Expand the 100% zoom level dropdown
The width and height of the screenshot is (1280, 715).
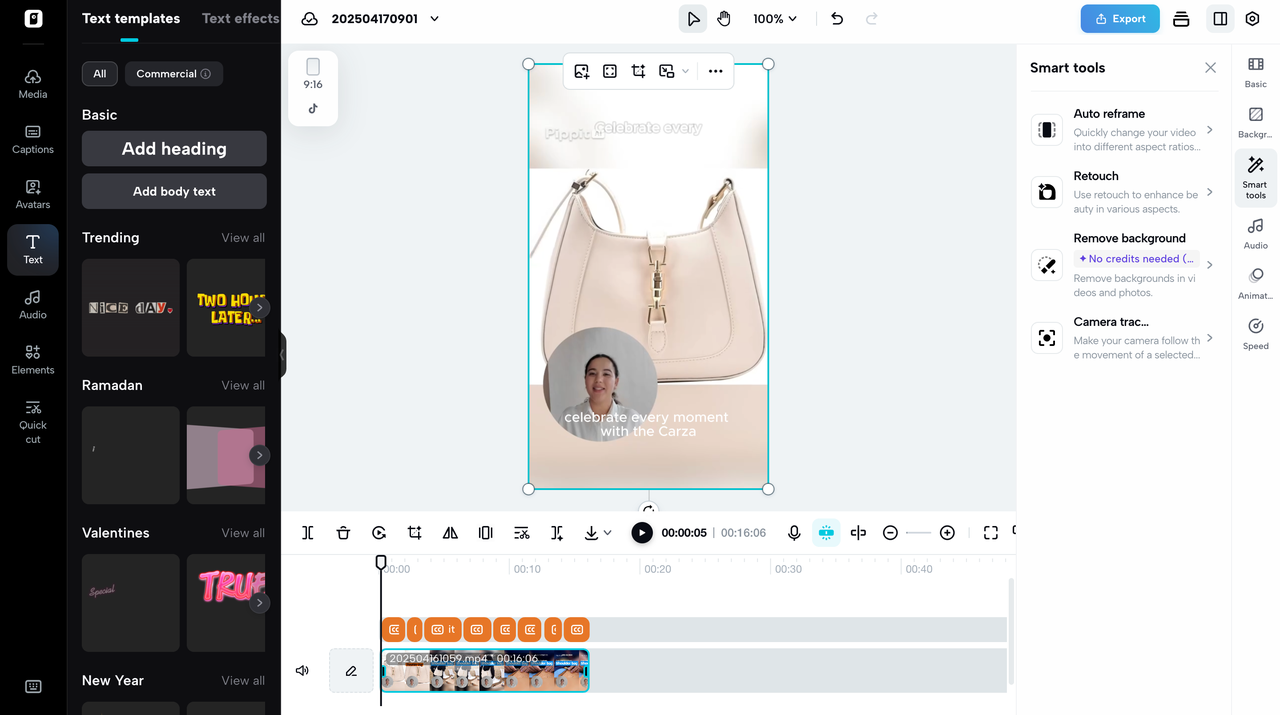coord(775,18)
